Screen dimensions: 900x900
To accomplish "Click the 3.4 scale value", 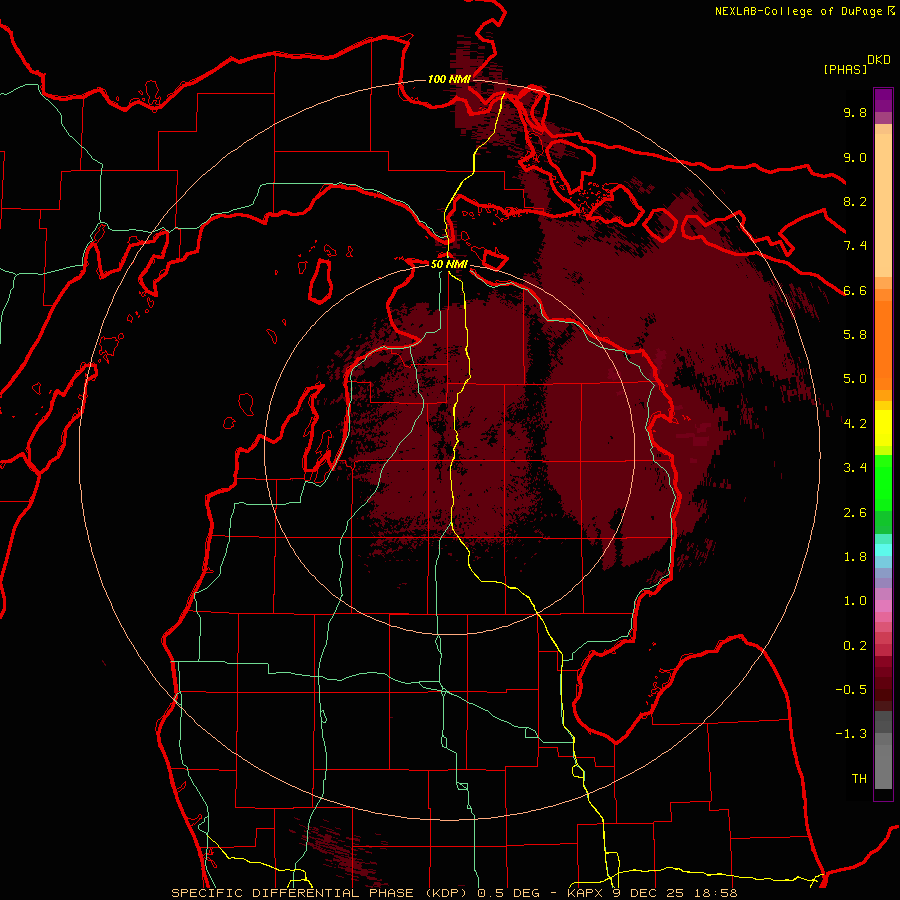I will (x=855, y=468).
